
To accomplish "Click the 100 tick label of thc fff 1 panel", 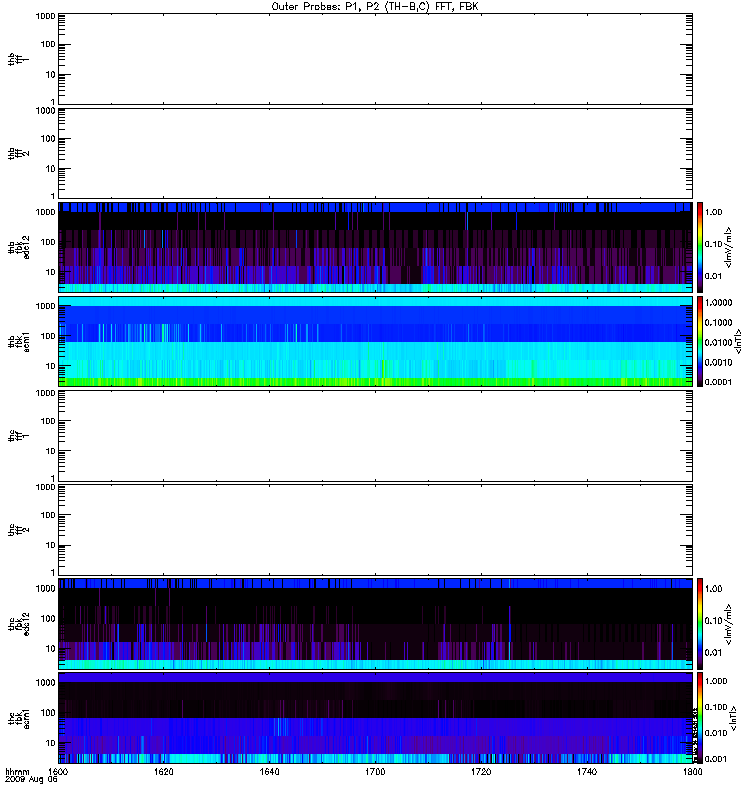I will (x=48, y=421).
